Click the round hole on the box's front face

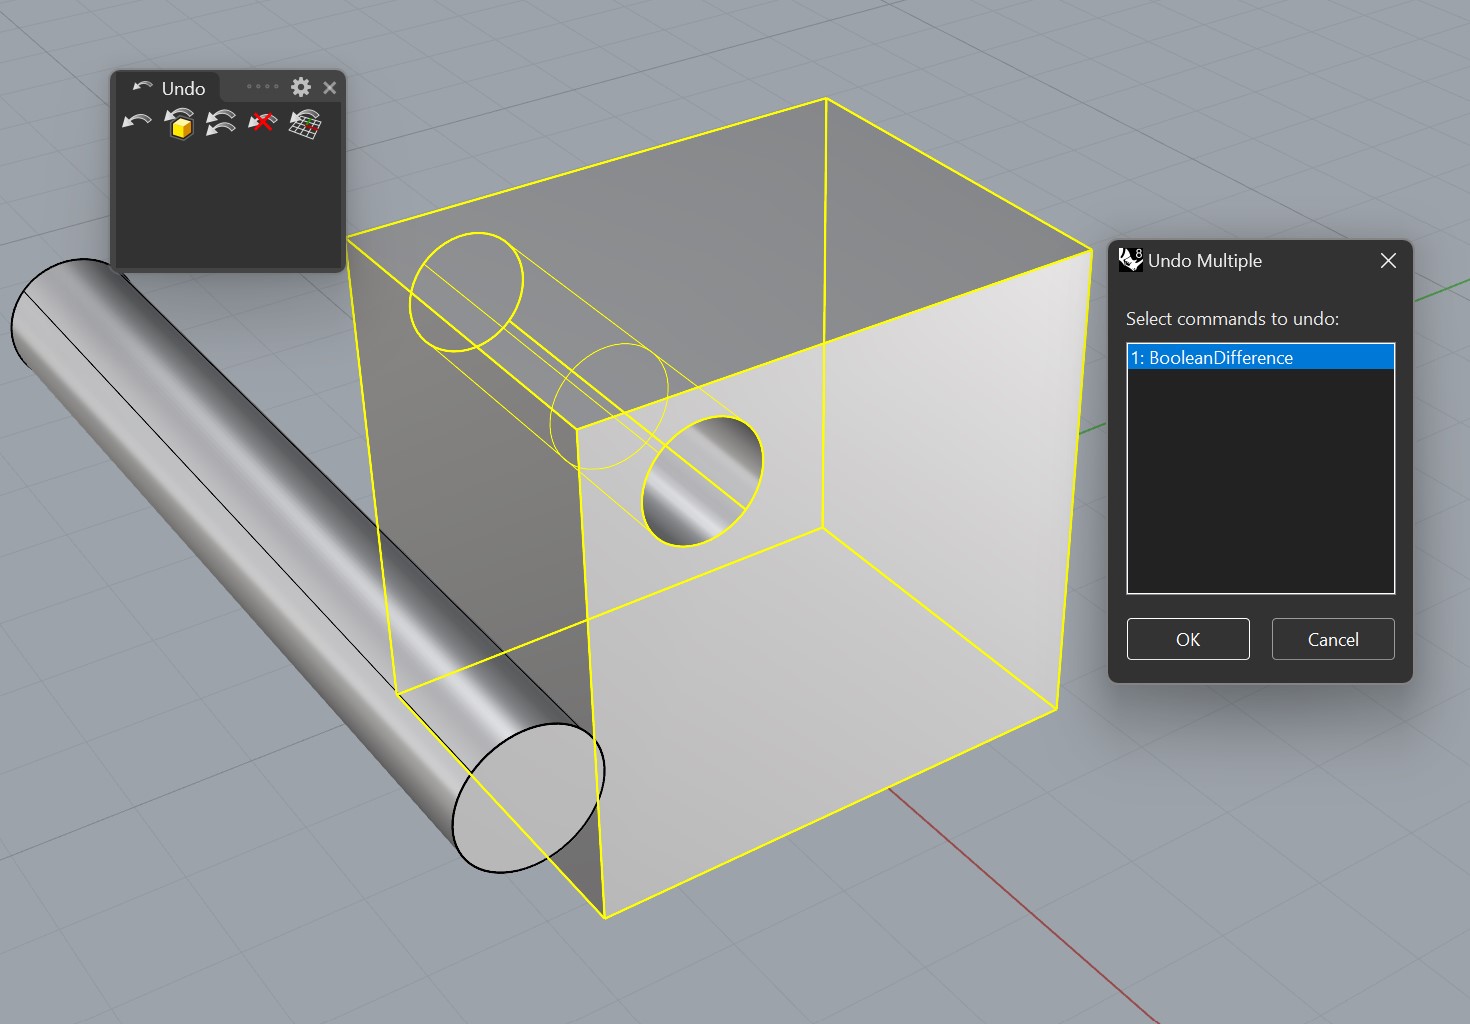pos(702,481)
